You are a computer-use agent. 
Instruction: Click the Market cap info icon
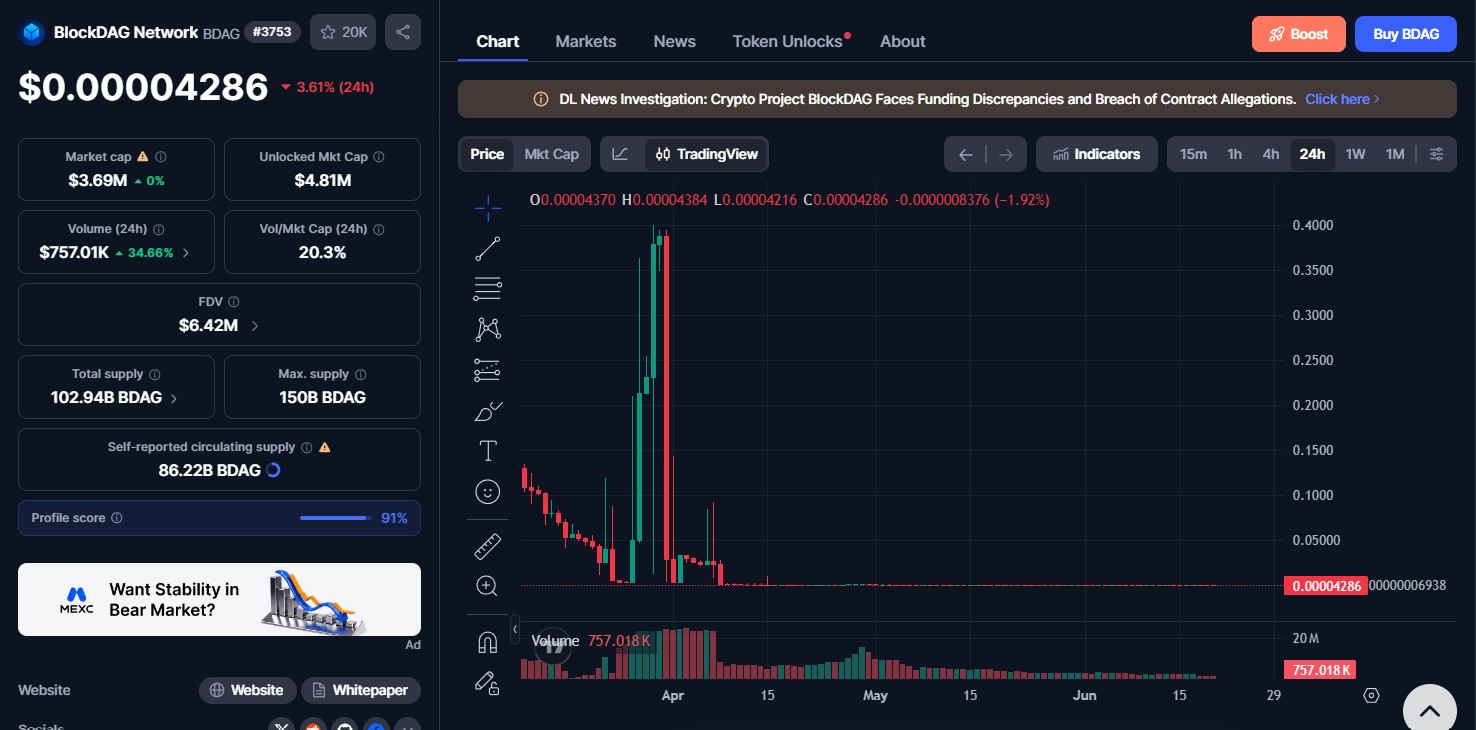(161, 157)
